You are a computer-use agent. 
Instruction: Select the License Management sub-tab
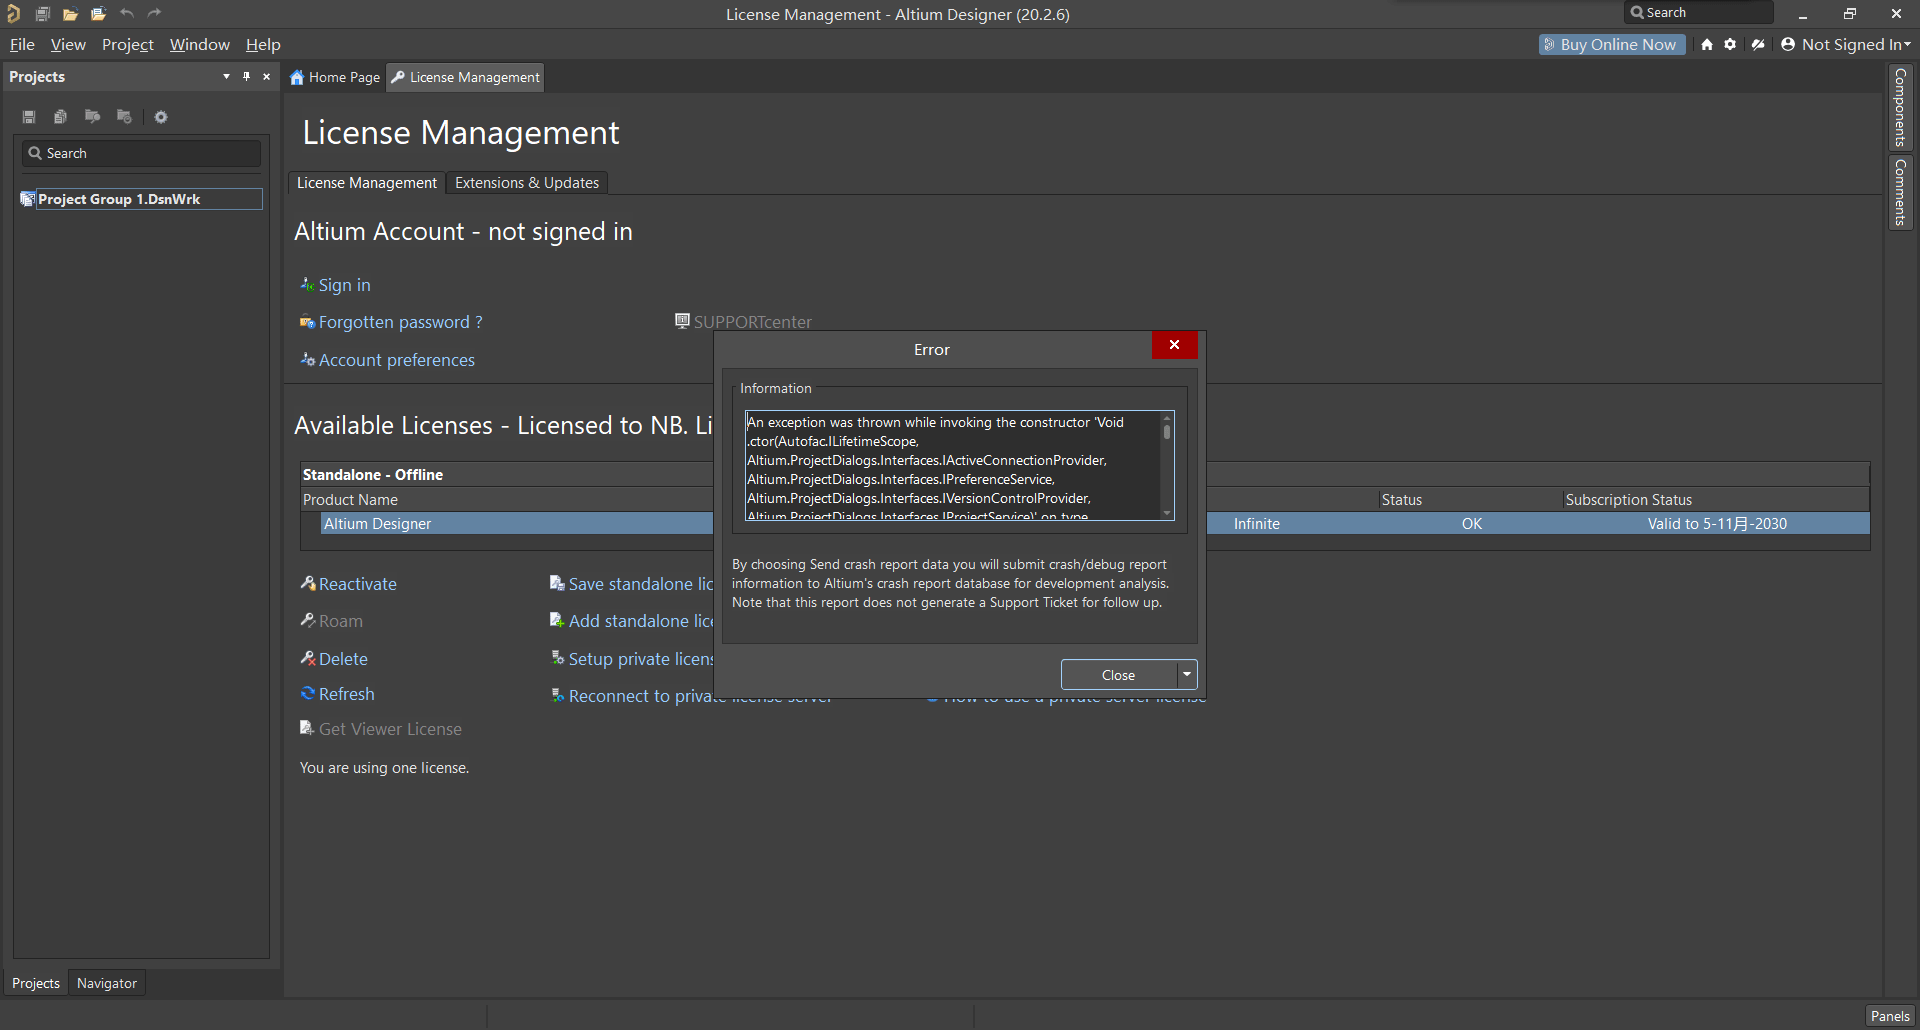[367, 183]
